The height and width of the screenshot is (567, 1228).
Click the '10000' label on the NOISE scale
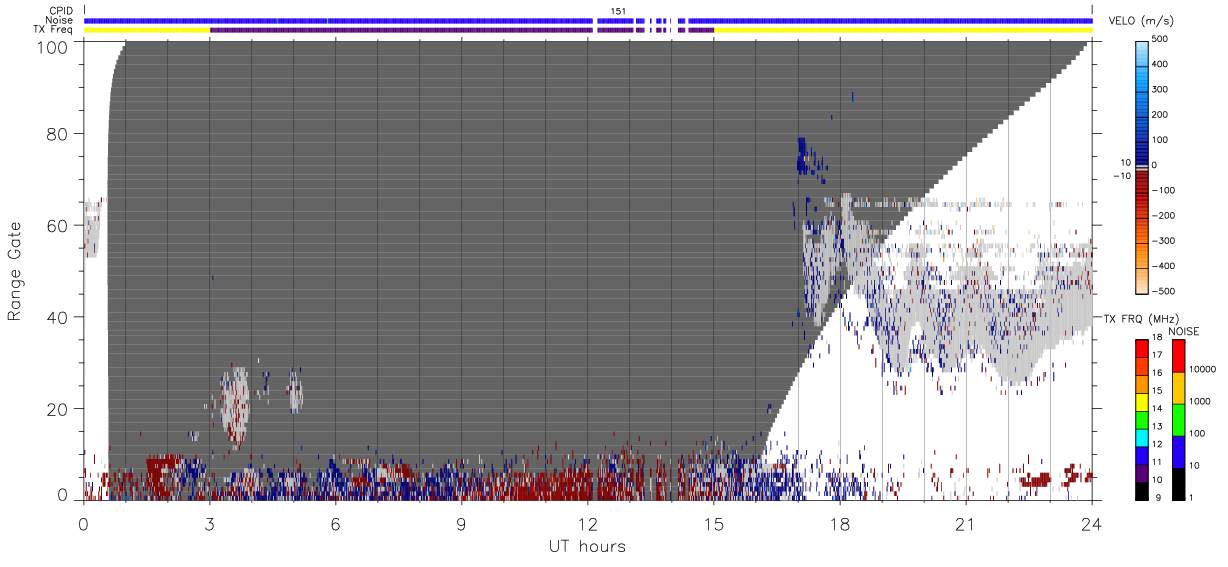[1203, 369]
